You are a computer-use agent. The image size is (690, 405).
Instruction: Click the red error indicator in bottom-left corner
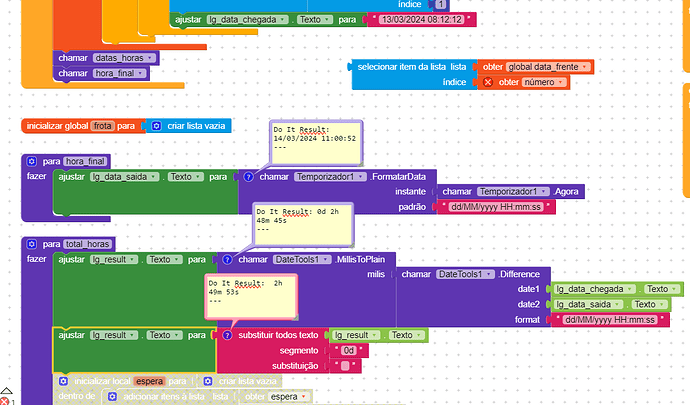click(5, 400)
